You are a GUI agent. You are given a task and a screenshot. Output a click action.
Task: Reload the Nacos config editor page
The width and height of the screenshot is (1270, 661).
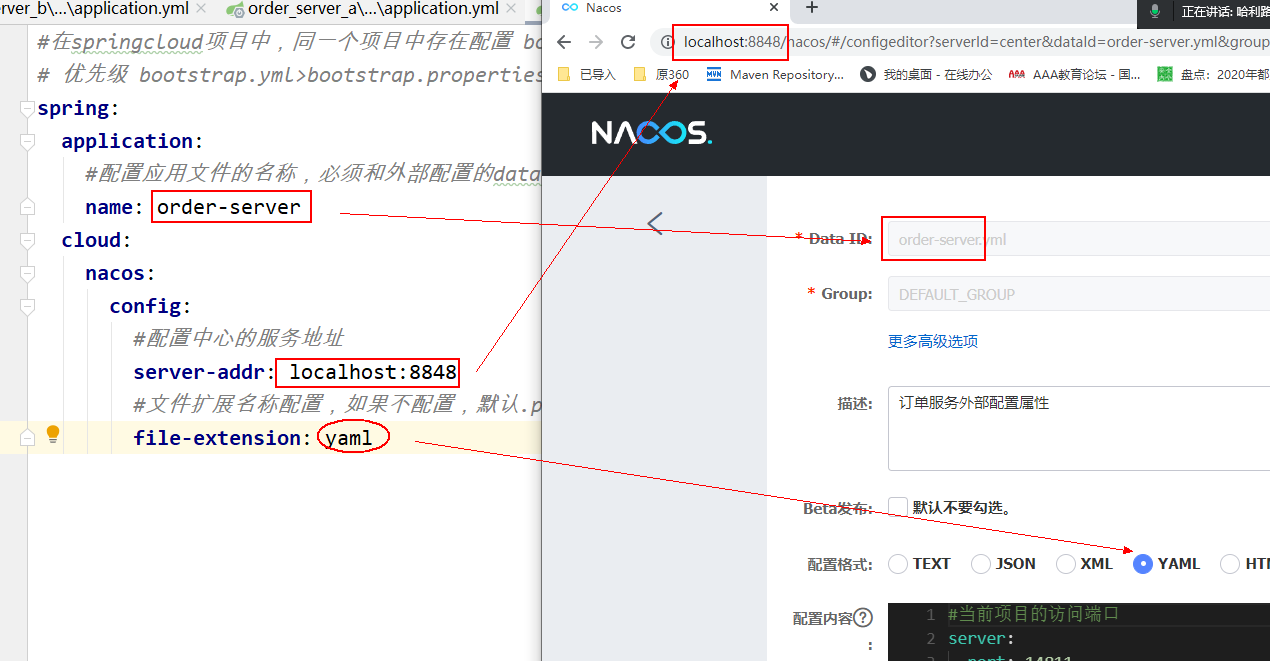tap(628, 42)
